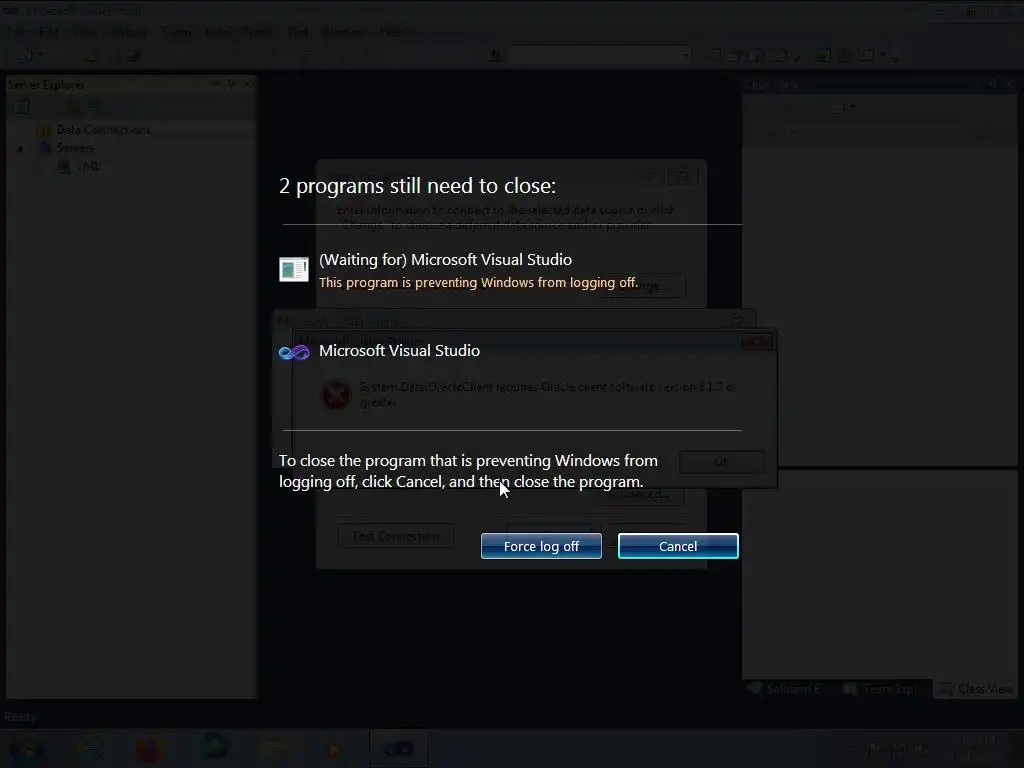1024x768 pixels.
Task: Select the Servers node in Server Explorer
Action: [74, 148]
